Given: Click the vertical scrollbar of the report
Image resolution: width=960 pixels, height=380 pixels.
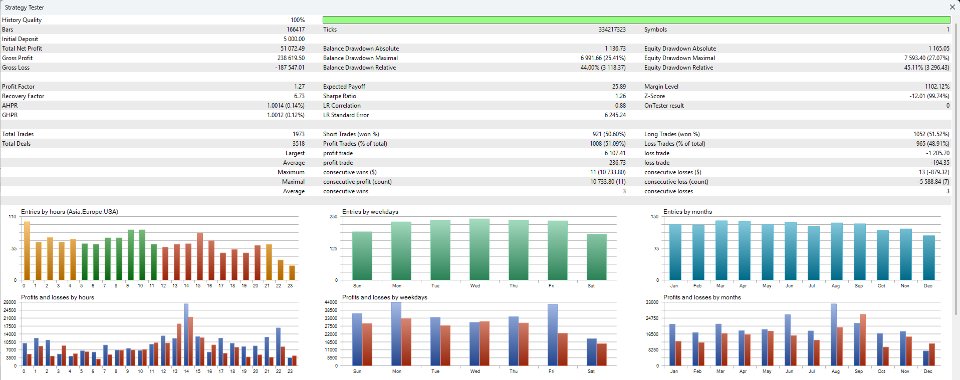Looking at the screenshot, I should [x=956, y=171].
